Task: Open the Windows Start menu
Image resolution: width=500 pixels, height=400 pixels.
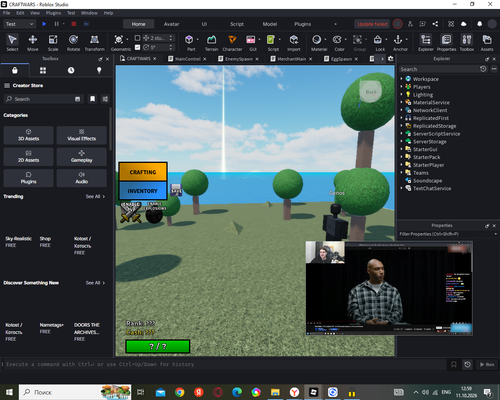Action: pyautogui.click(x=9, y=392)
